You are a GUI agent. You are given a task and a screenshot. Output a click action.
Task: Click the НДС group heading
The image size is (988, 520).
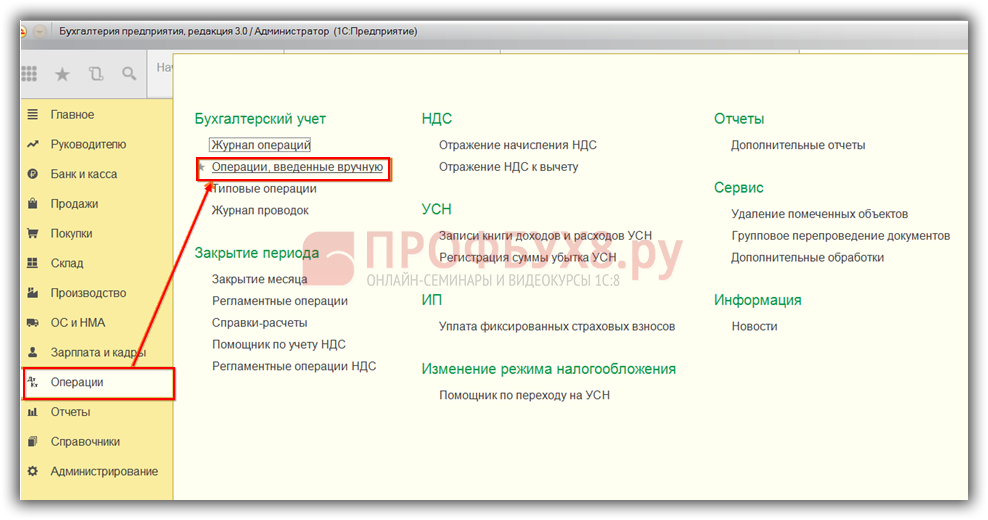tap(437, 118)
